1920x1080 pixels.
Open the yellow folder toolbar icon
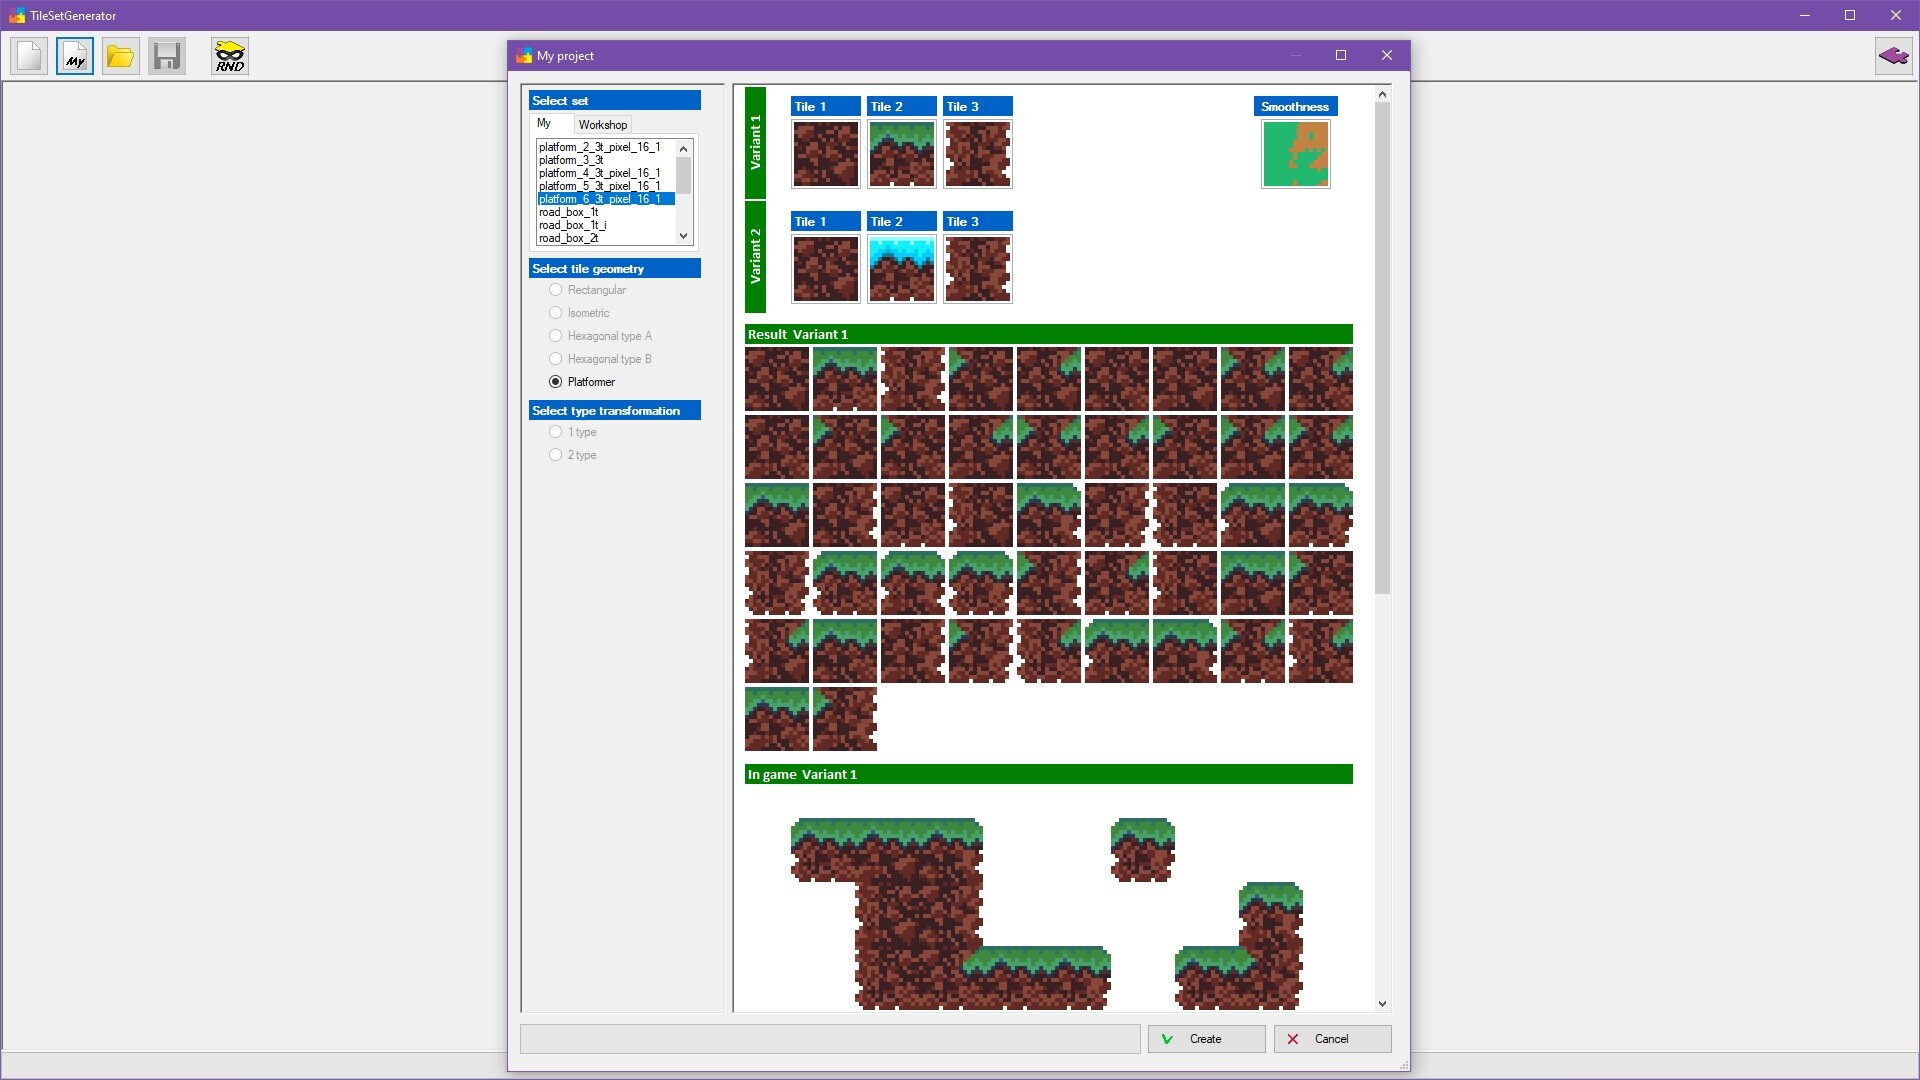tap(120, 56)
